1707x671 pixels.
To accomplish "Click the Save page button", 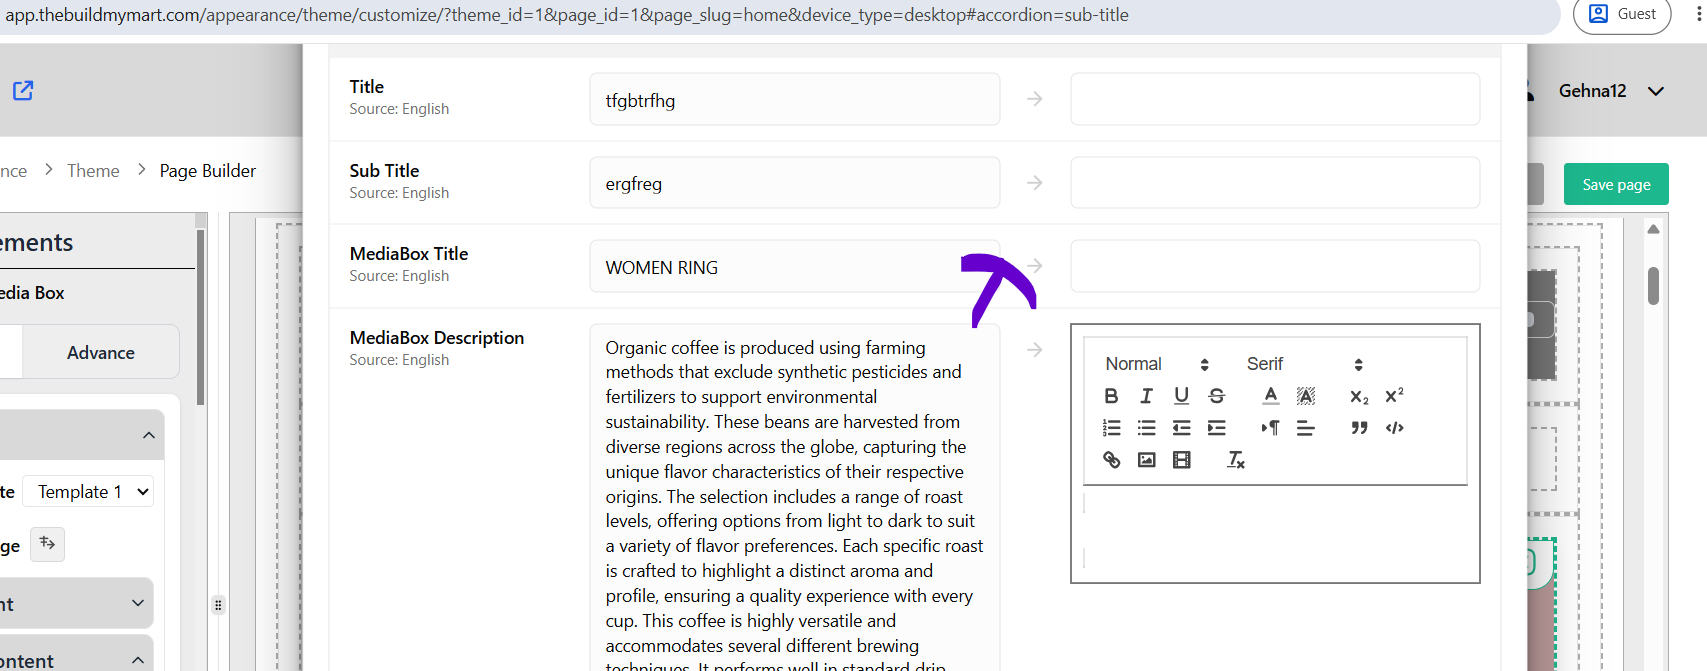I will point(1616,184).
